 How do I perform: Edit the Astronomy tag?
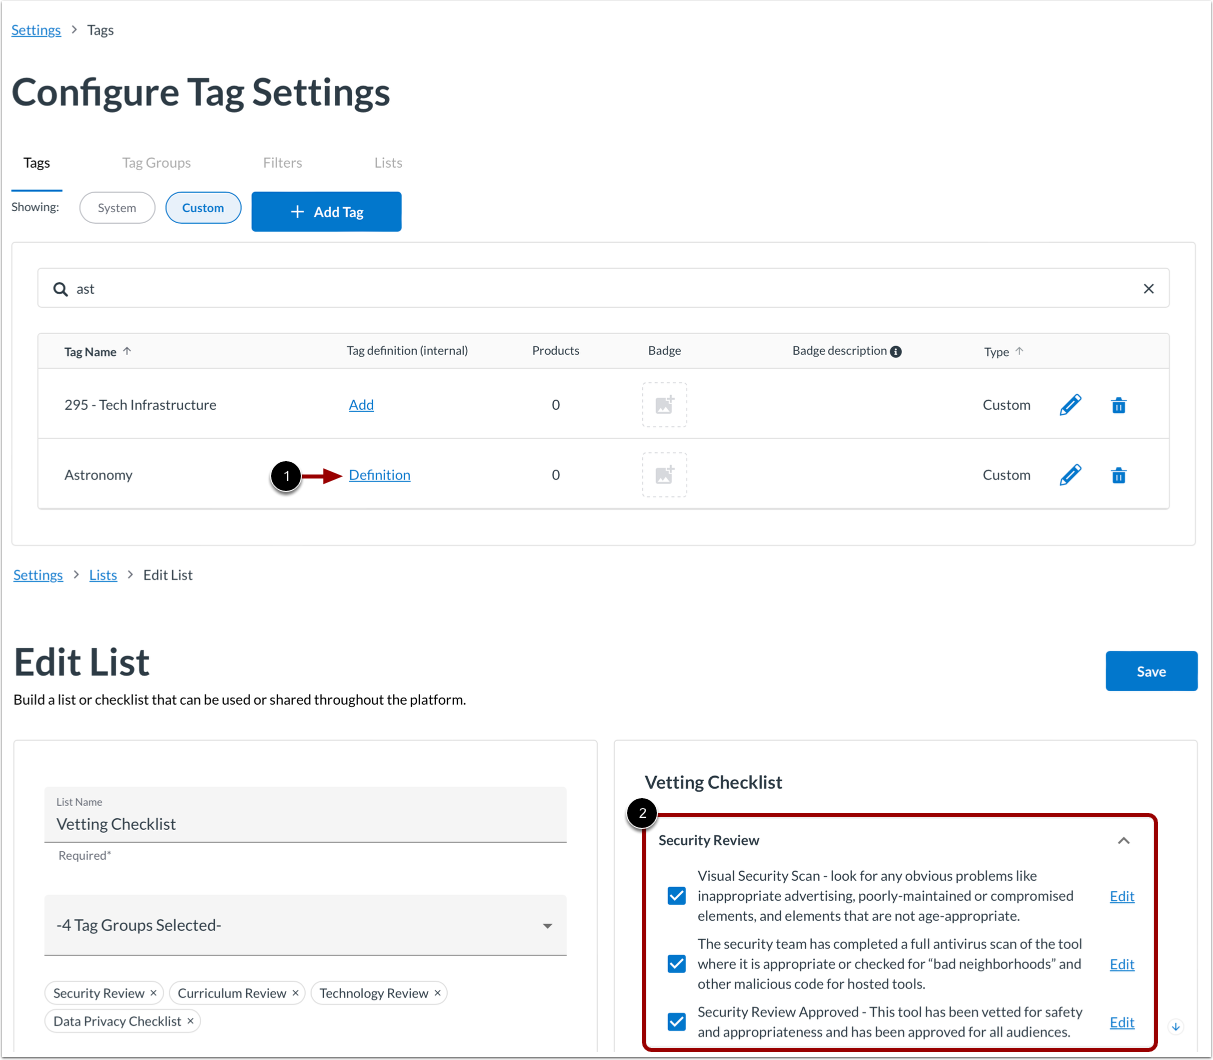[1070, 475]
